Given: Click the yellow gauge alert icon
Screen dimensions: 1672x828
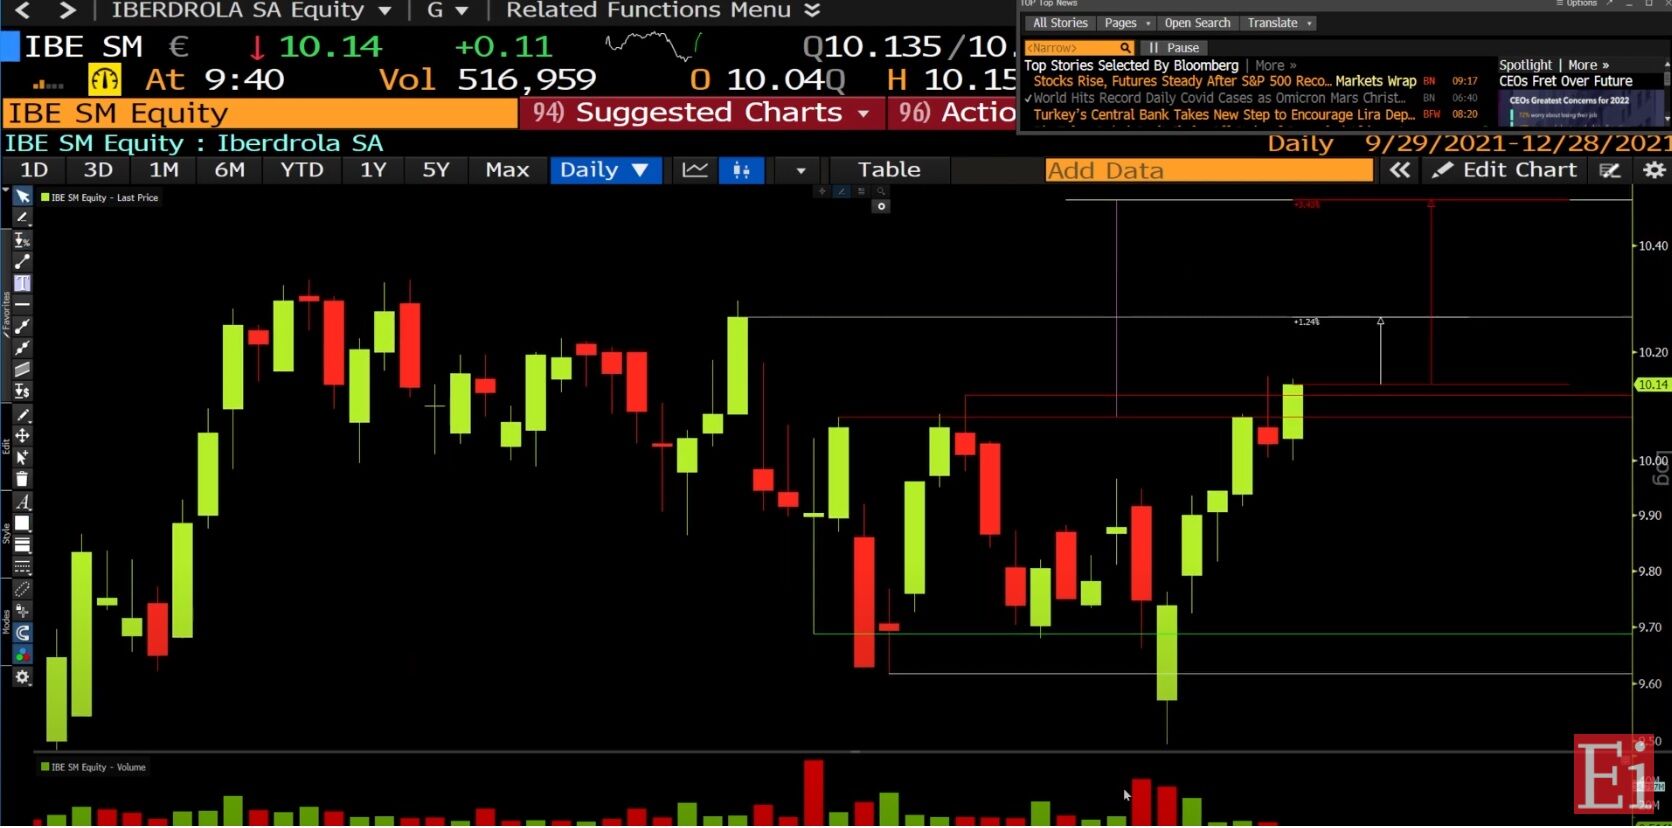Looking at the screenshot, I should 105,79.
